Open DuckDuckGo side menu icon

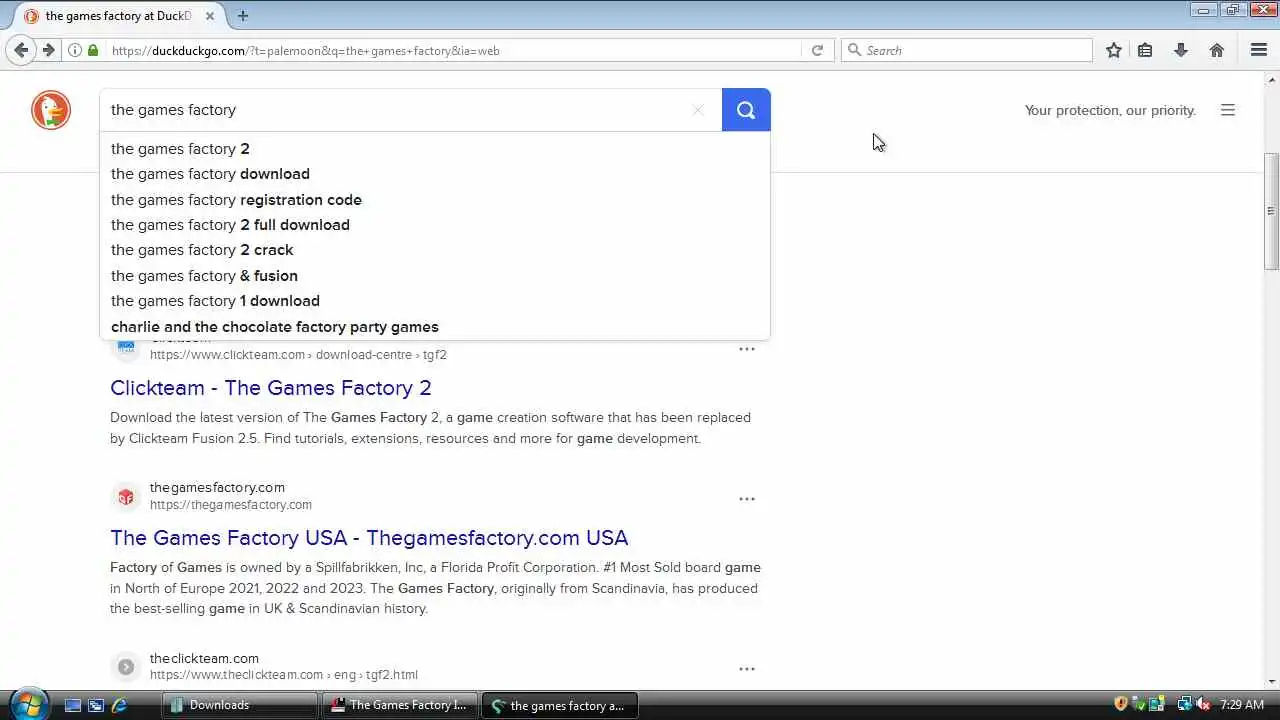[1228, 110]
